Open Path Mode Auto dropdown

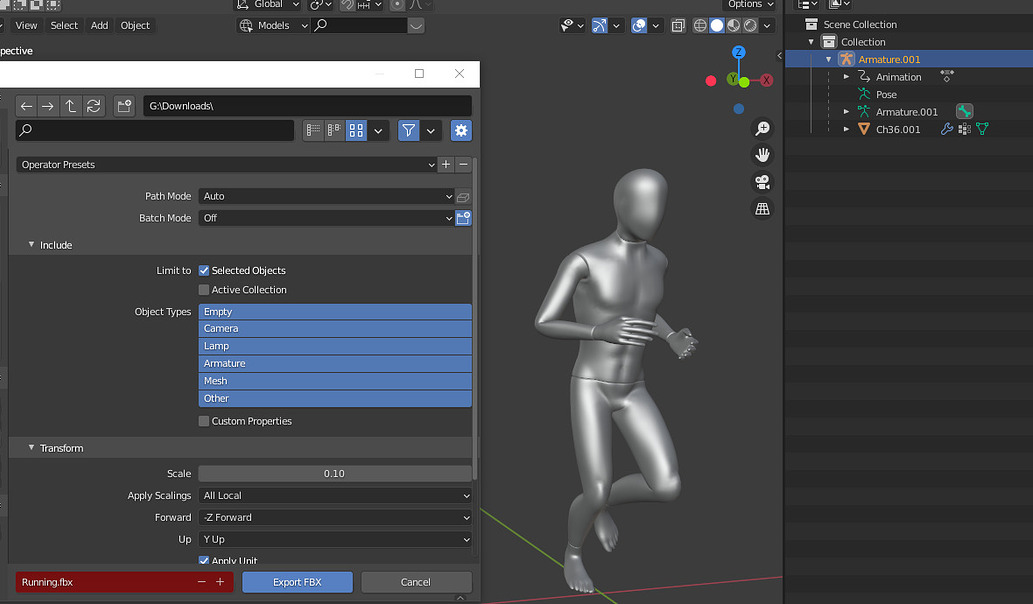326,196
